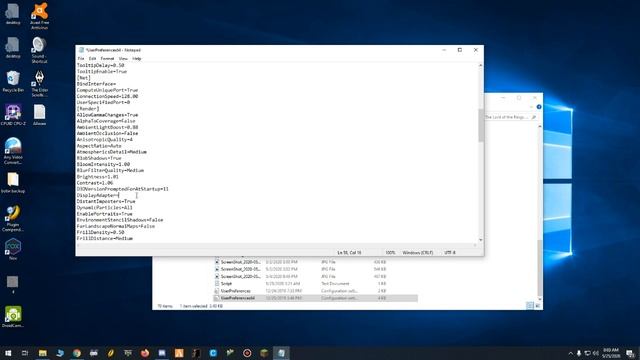Select the DroidCam desktop shortcut
Viewport: 640px width, 360px height.
[x=13, y=317]
